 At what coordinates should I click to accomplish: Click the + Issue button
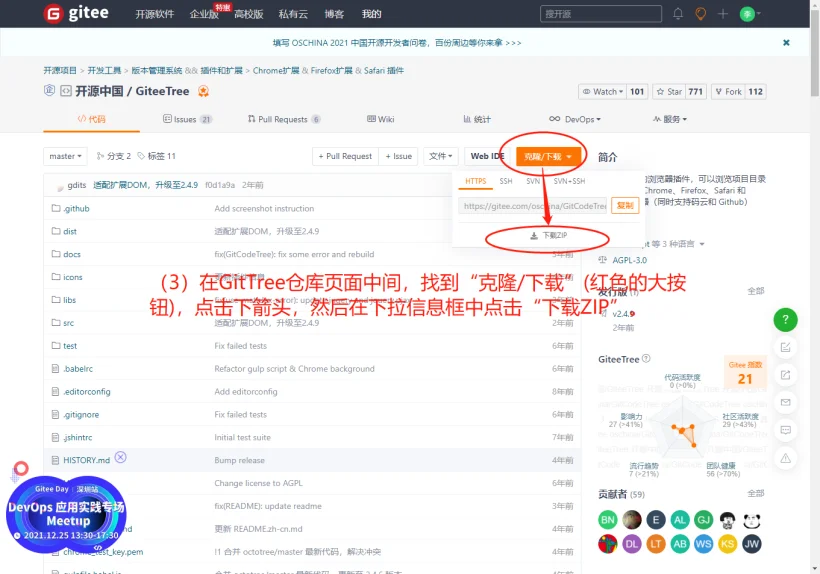coord(398,156)
